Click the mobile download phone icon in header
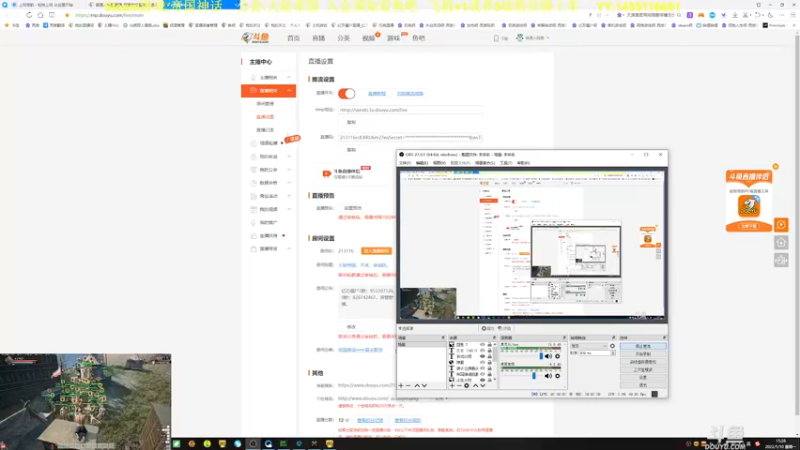The image size is (800, 450). (496, 38)
